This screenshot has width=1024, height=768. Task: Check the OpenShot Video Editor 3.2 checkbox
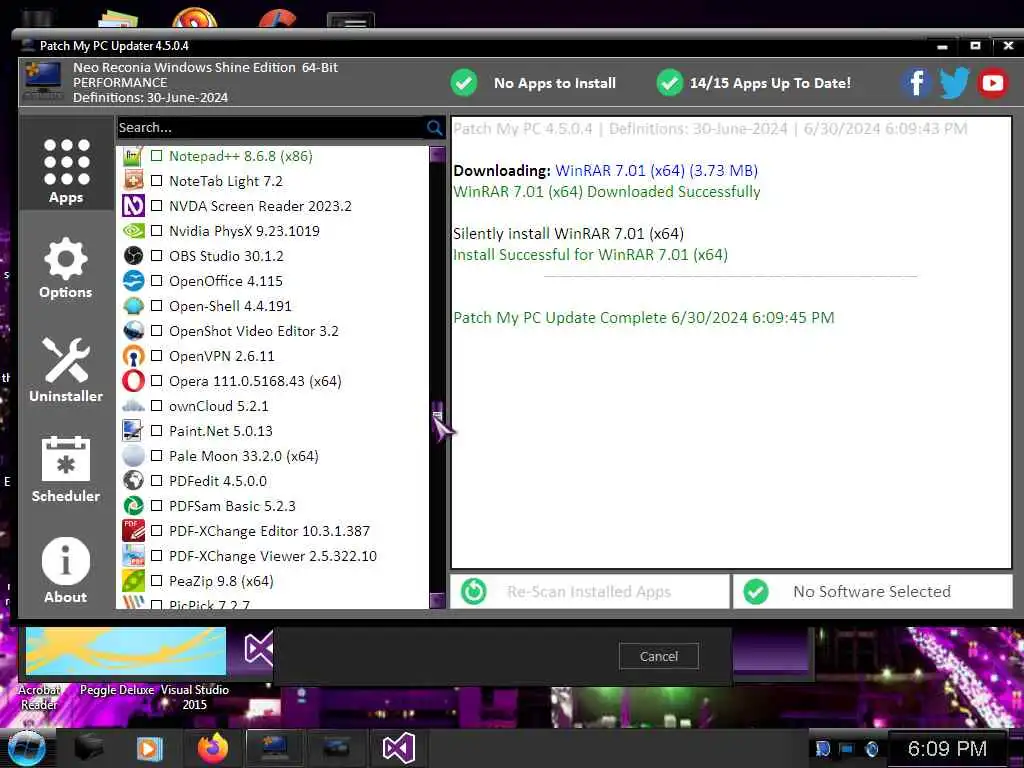pos(157,330)
